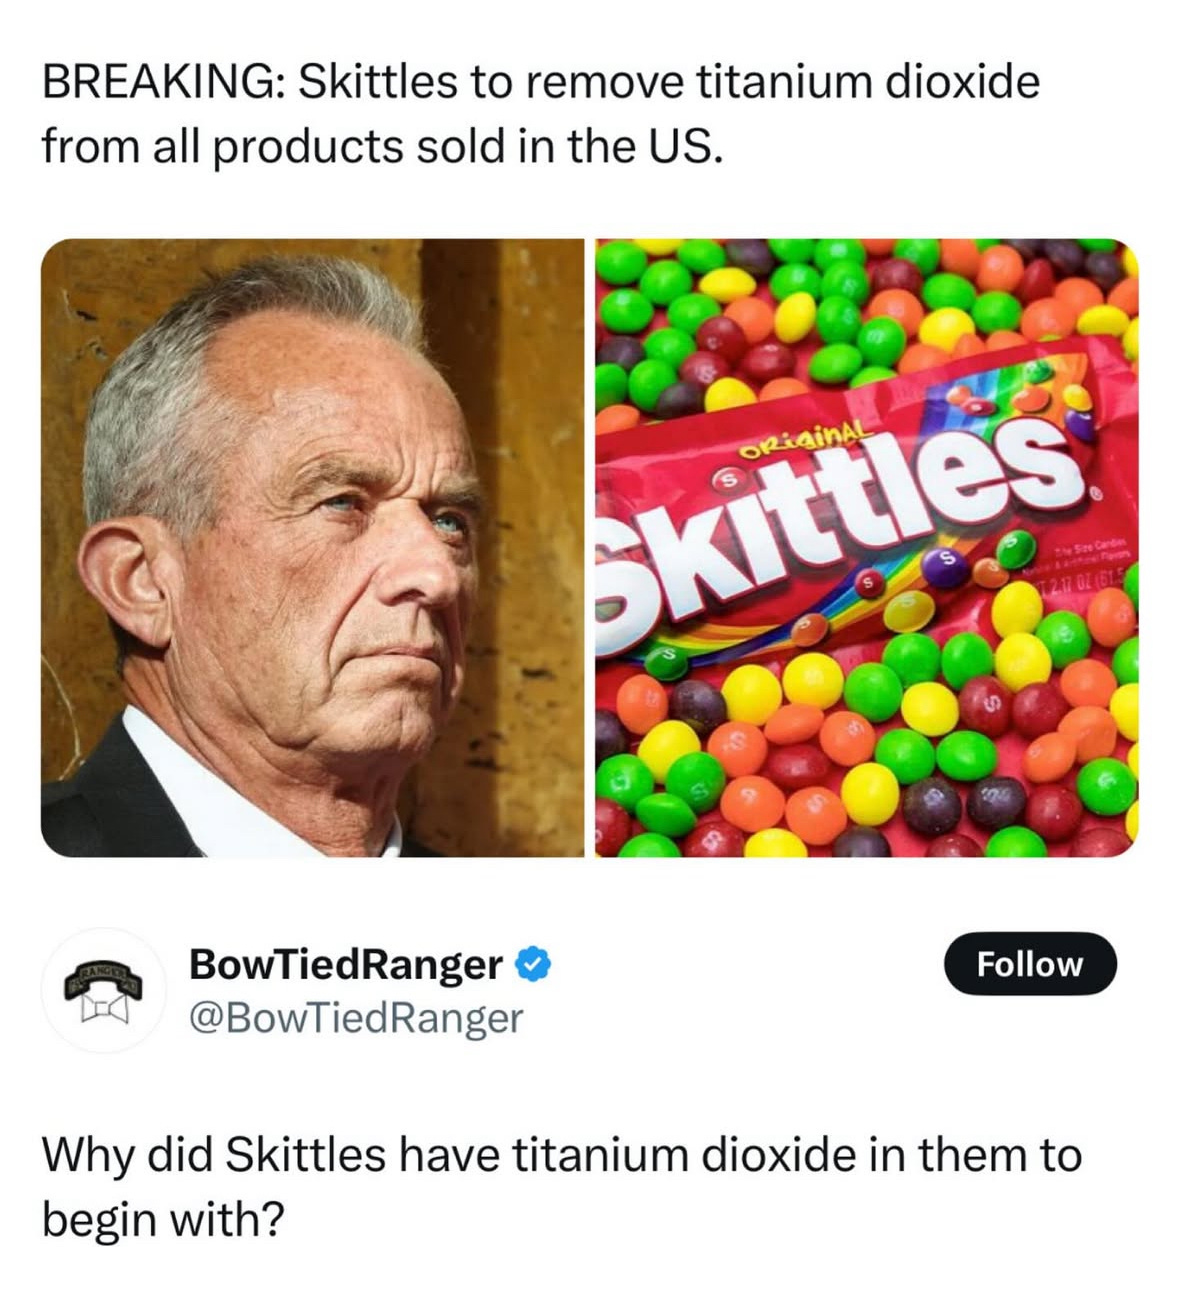1179x1299 pixels.
Task: Click the bow tie drawing in the avatar
Action: coord(103,1006)
